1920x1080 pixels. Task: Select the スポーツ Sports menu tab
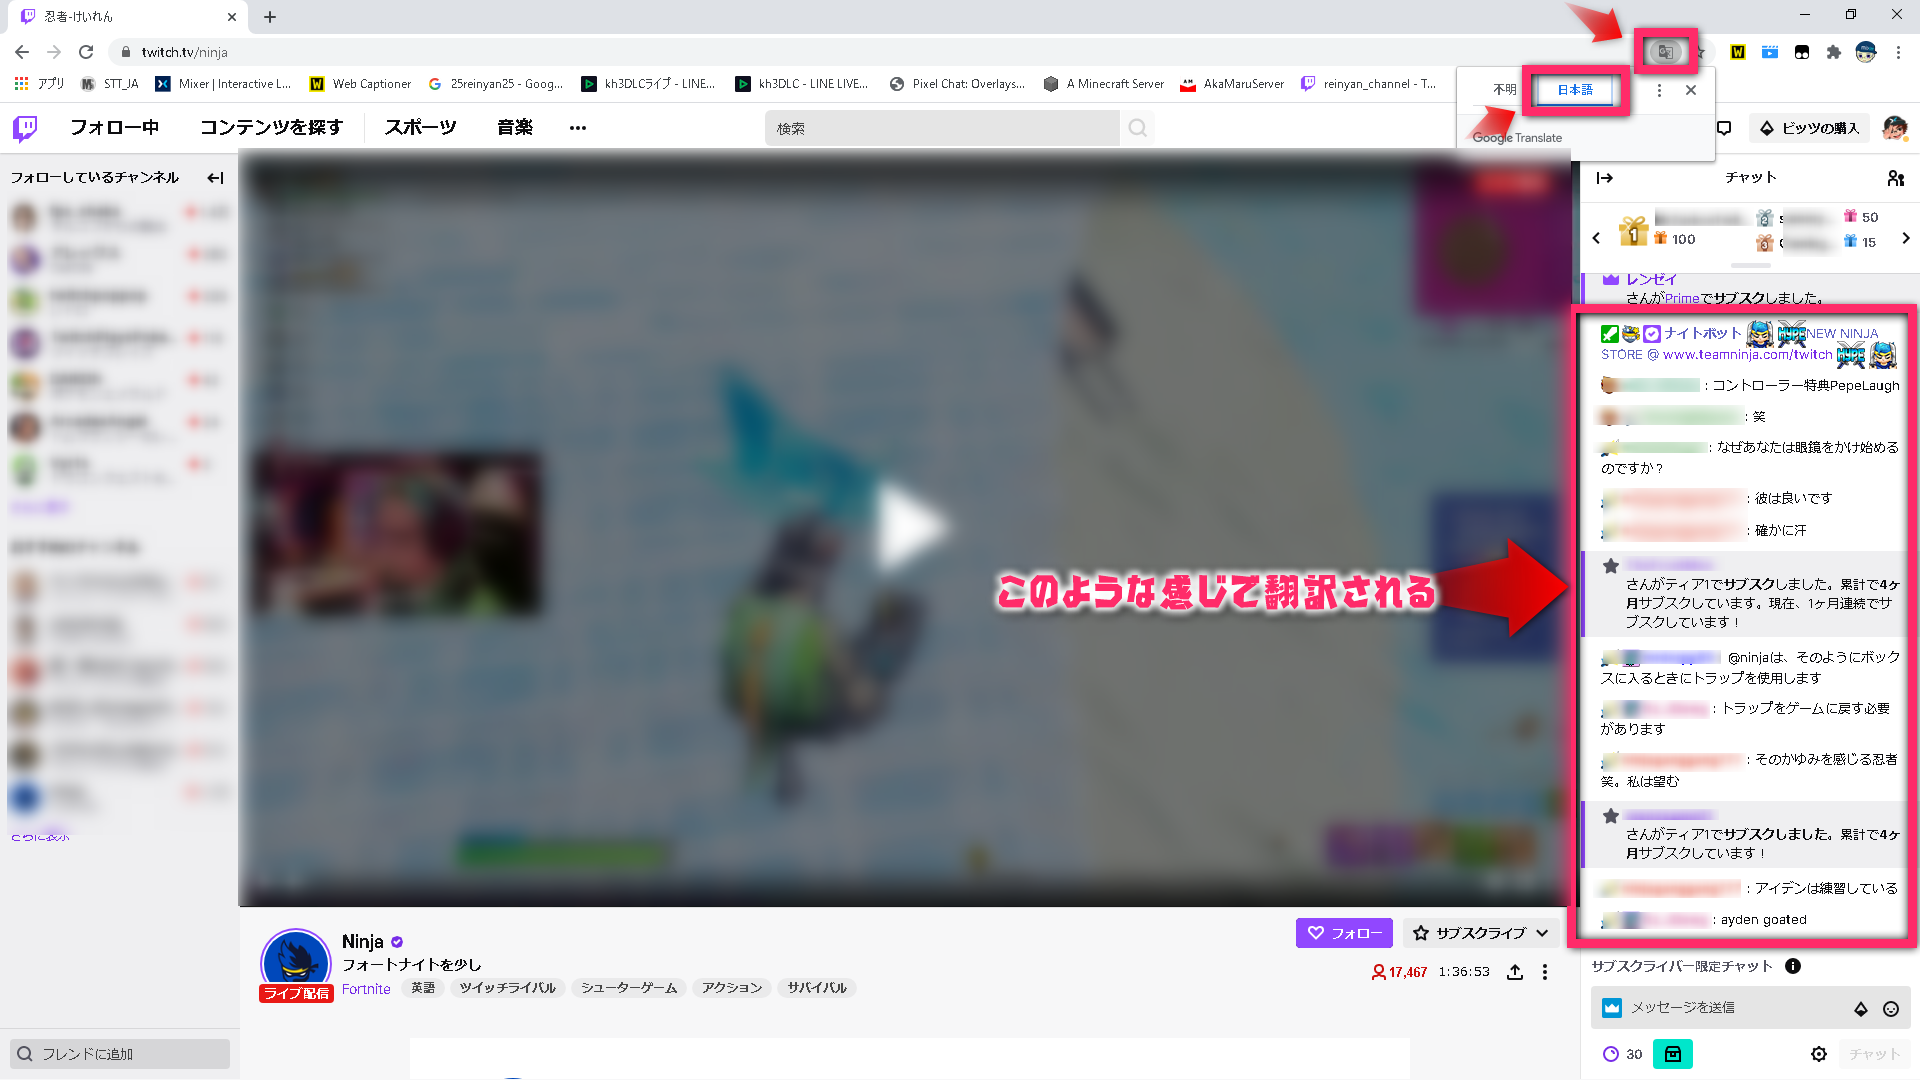click(x=421, y=127)
